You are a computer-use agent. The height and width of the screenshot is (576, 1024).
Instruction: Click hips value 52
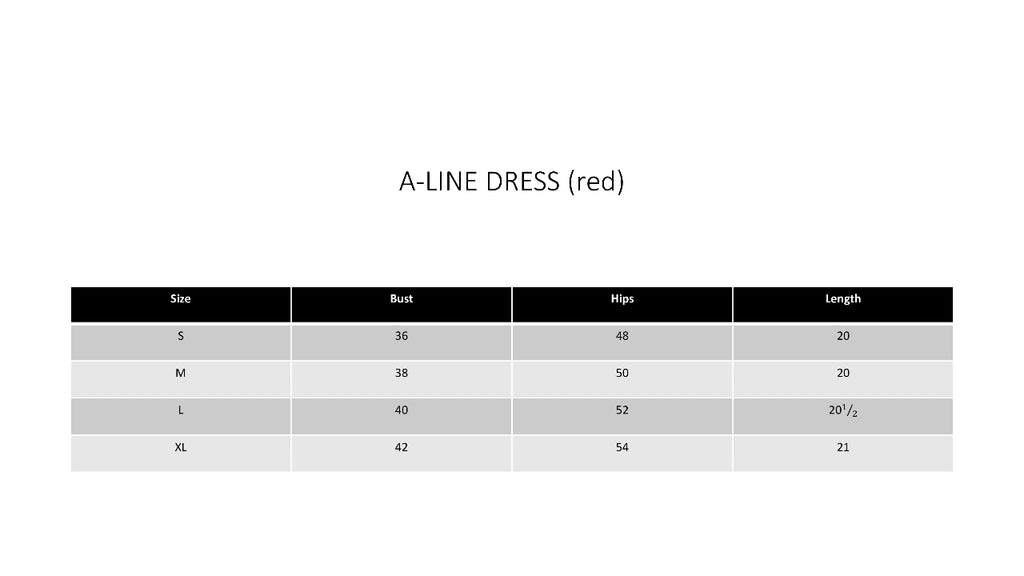pos(622,410)
